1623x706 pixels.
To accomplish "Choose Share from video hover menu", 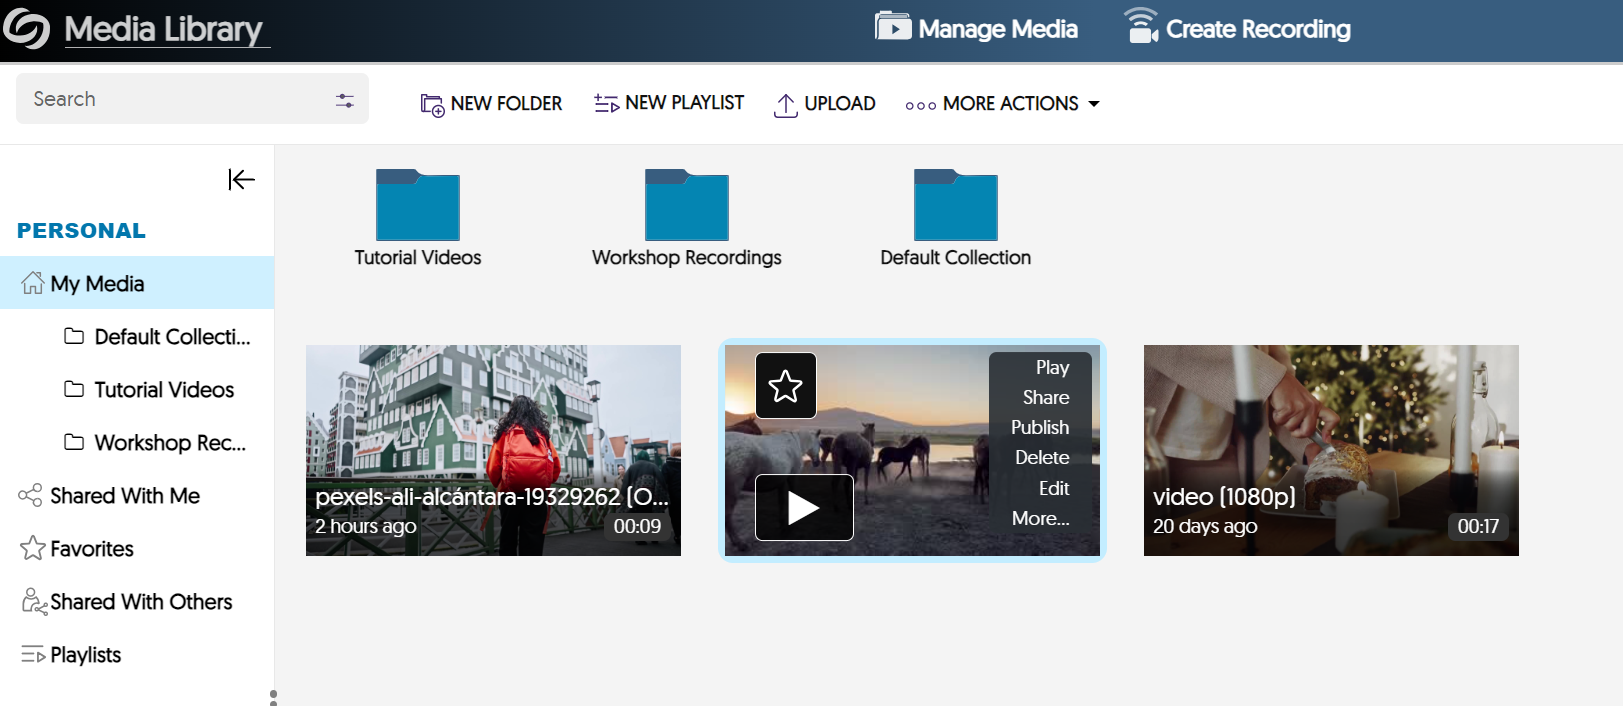I will tap(1046, 397).
